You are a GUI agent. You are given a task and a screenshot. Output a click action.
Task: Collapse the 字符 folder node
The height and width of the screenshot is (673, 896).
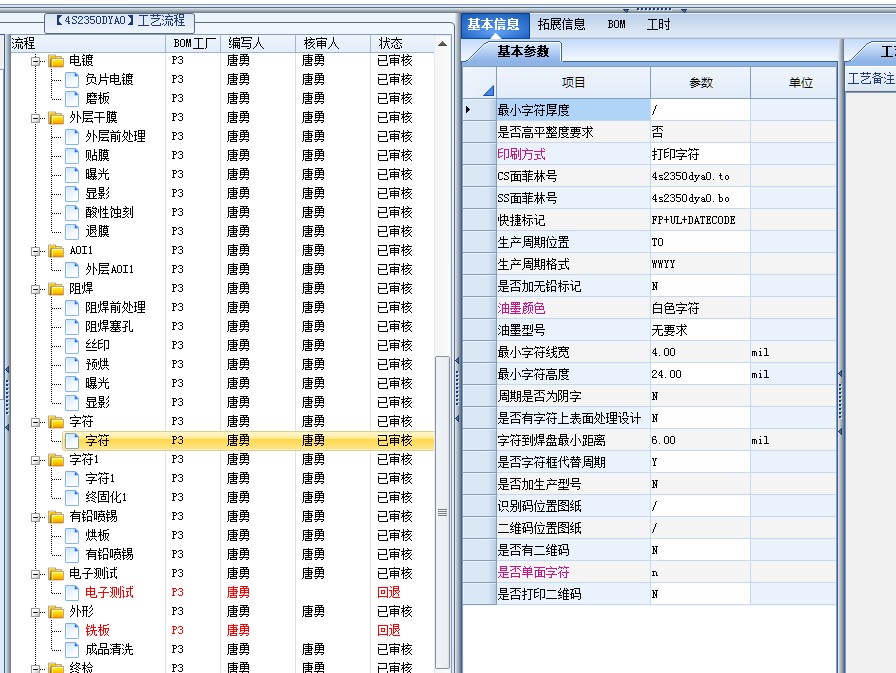[x=35, y=422]
